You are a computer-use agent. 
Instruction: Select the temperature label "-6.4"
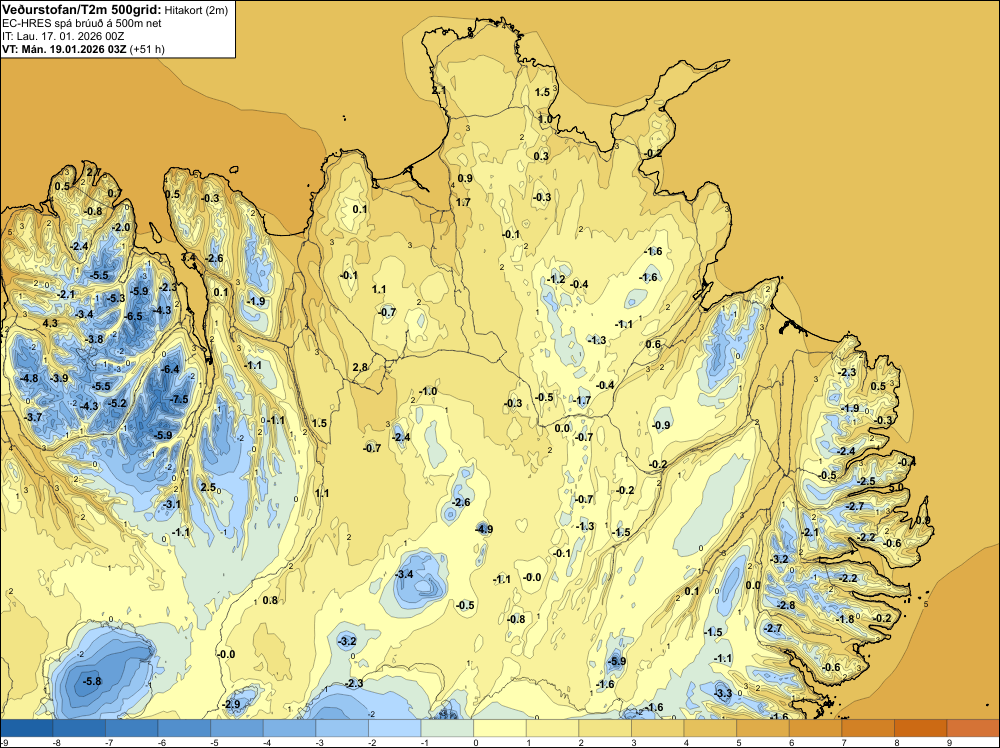point(171,369)
